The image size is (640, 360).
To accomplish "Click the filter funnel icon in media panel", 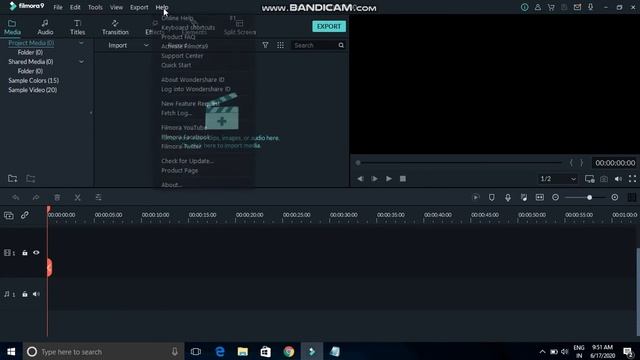I will pos(265,45).
